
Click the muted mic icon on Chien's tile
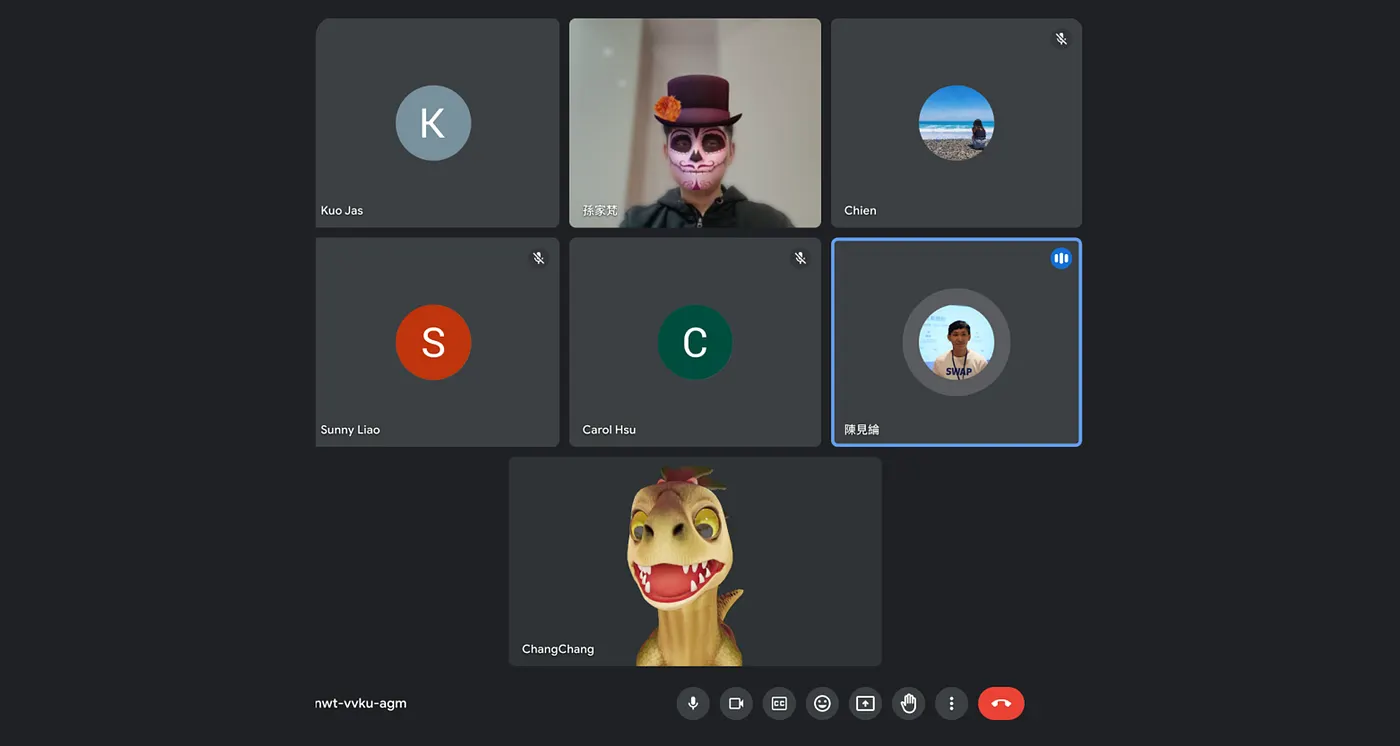pos(1061,39)
